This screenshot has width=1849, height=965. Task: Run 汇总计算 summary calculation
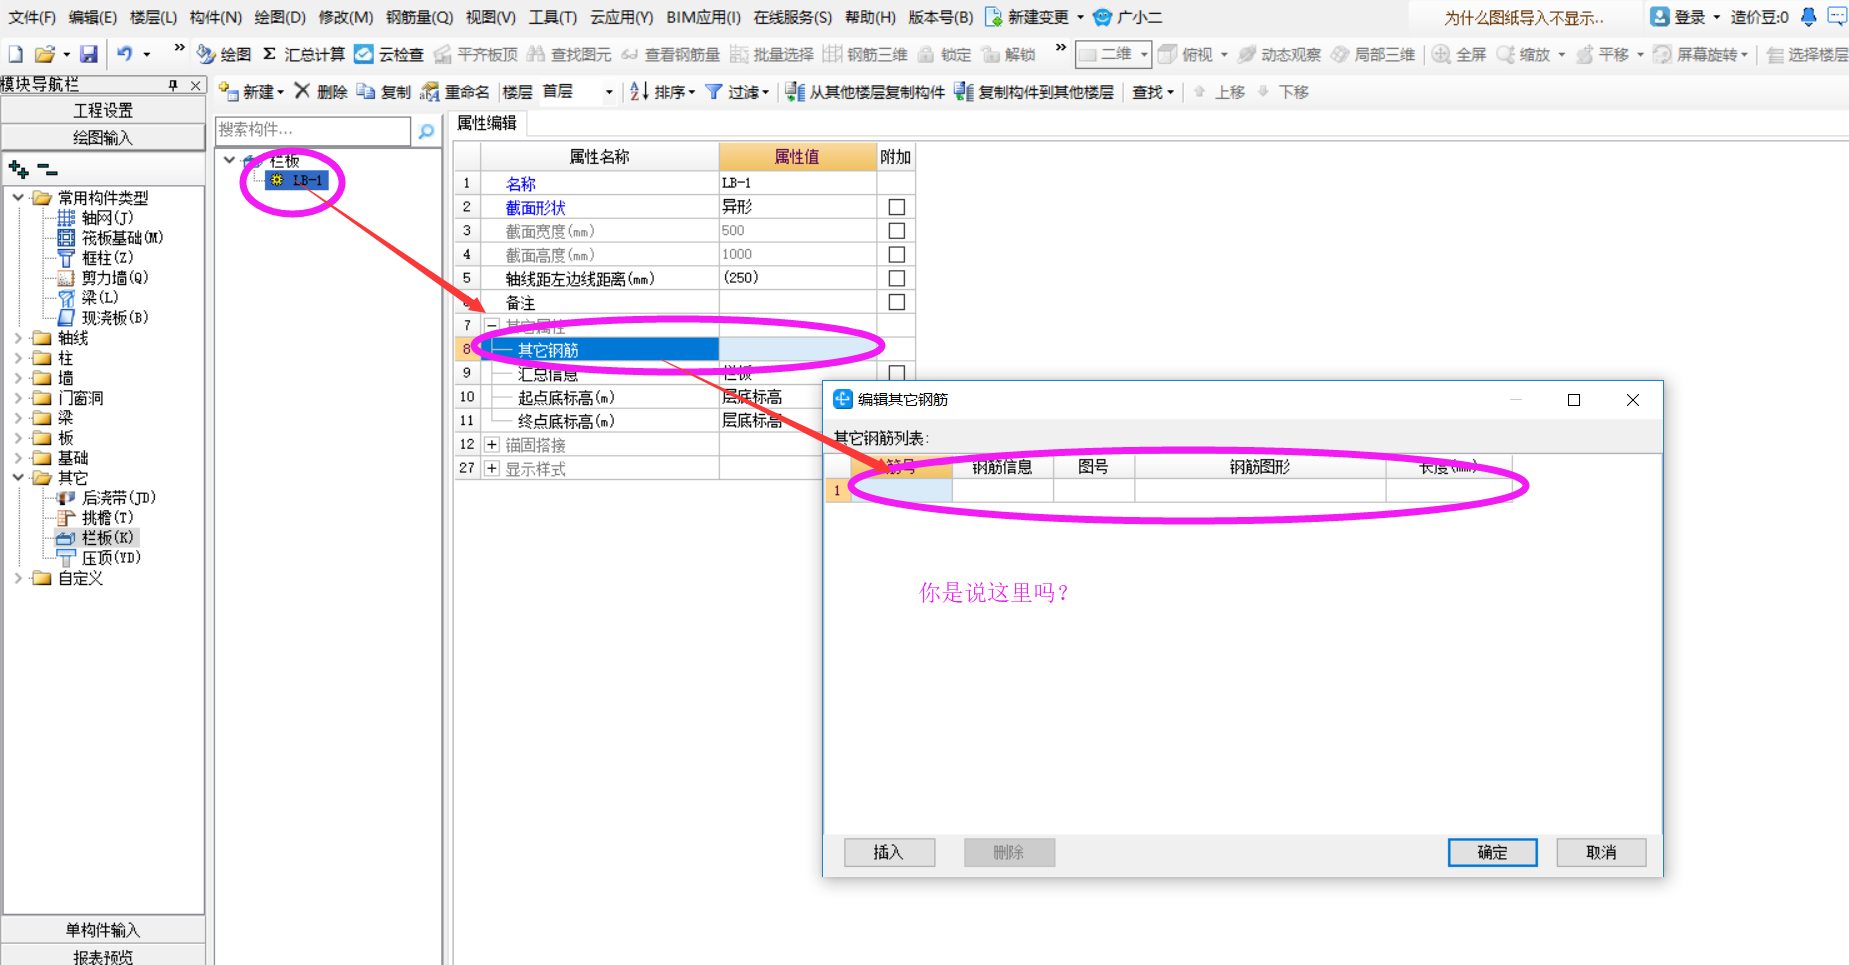tap(304, 54)
